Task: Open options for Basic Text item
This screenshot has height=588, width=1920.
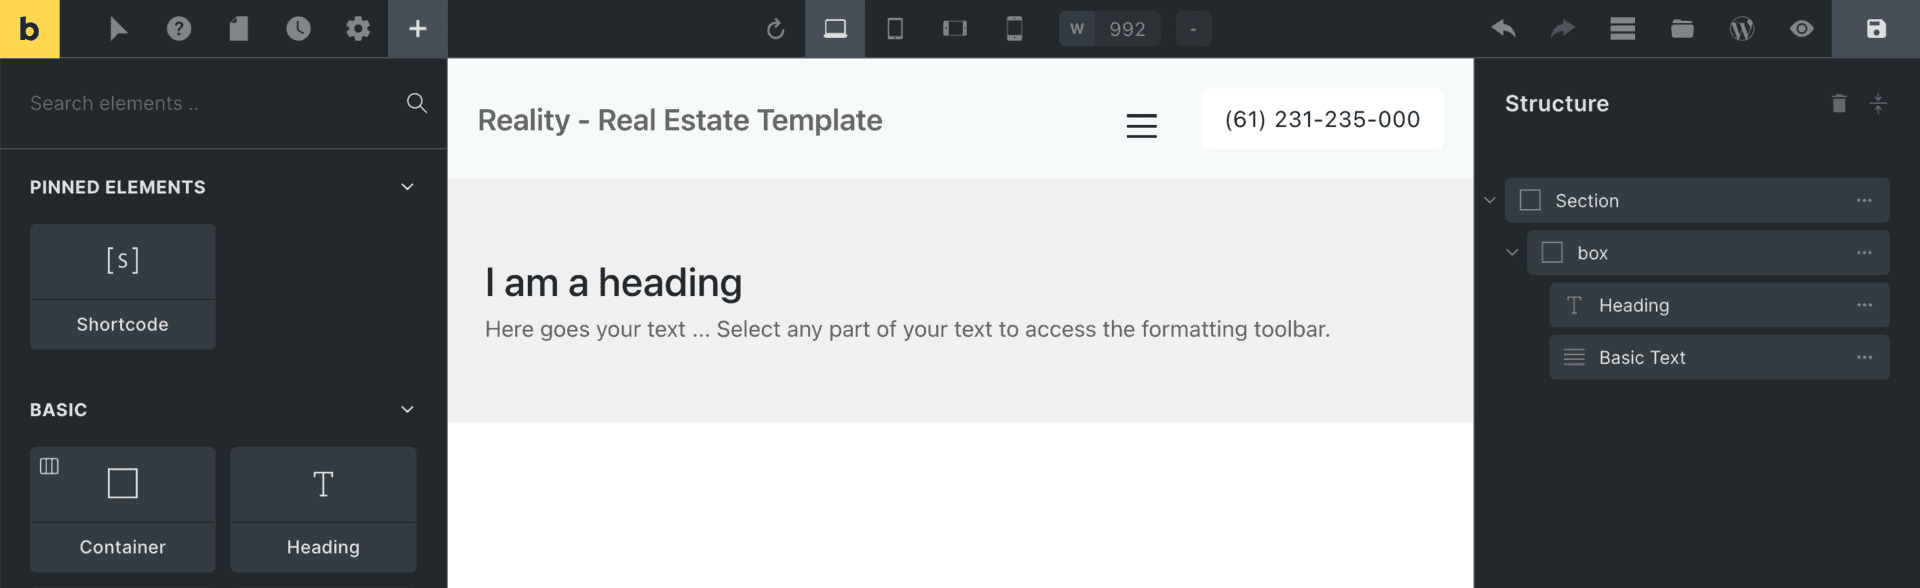Action: (1864, 357)
